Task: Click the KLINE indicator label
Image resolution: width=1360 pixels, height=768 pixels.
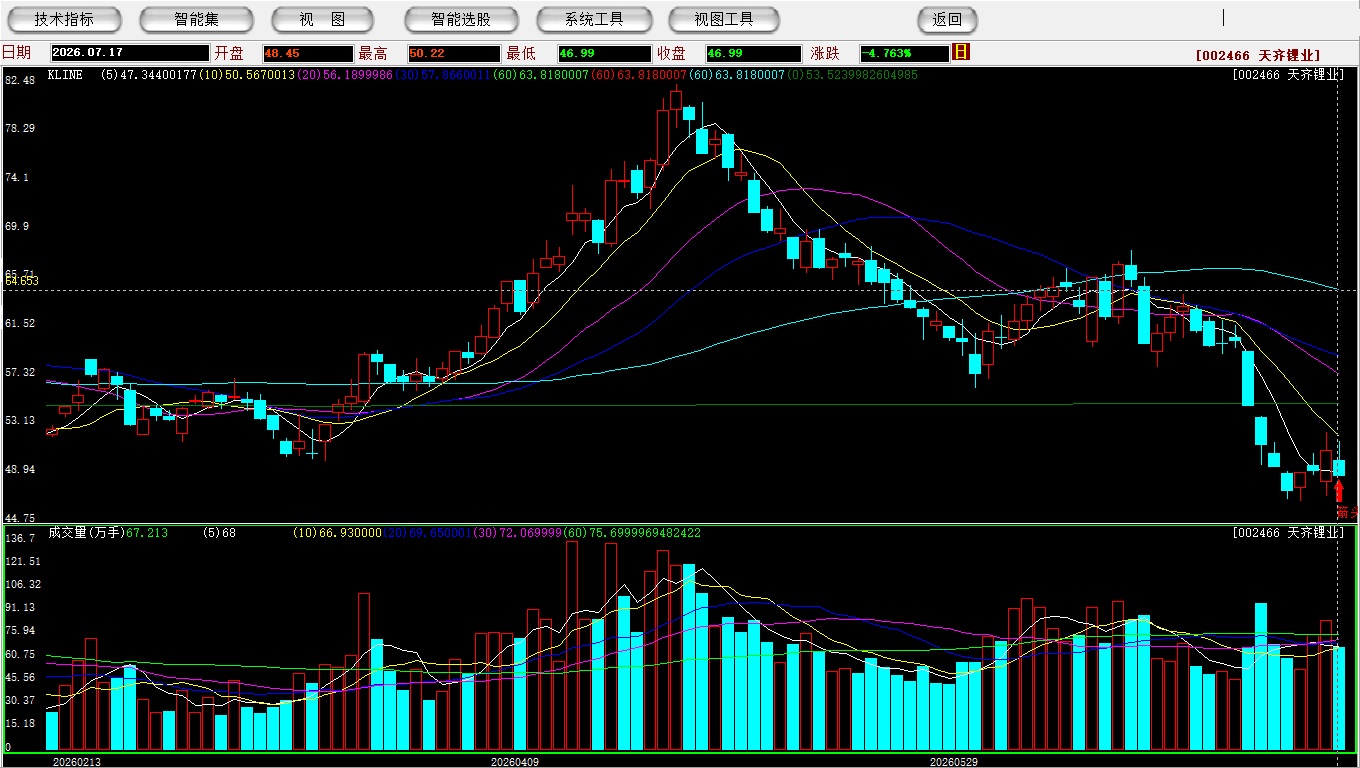Action: coord(65,75)
